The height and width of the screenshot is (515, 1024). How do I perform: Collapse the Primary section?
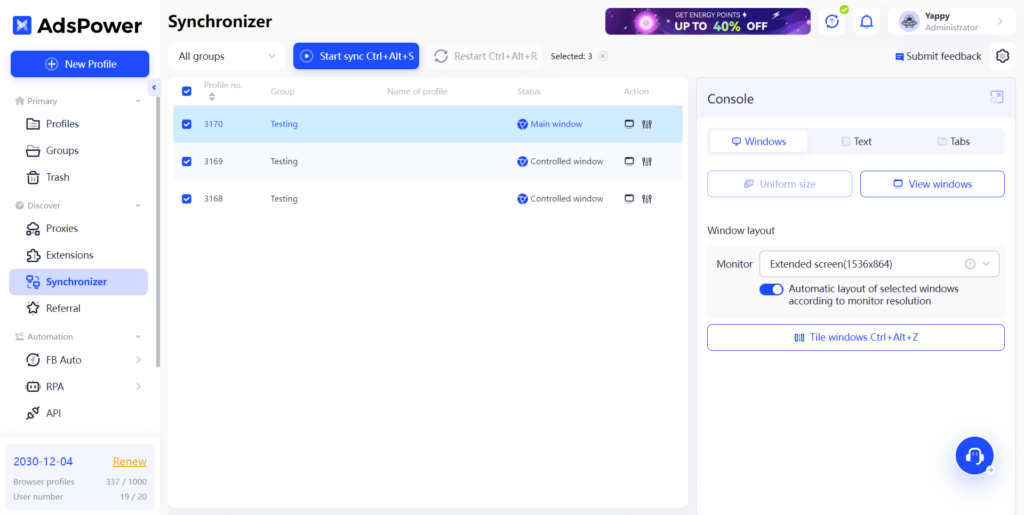pos(138,101)
